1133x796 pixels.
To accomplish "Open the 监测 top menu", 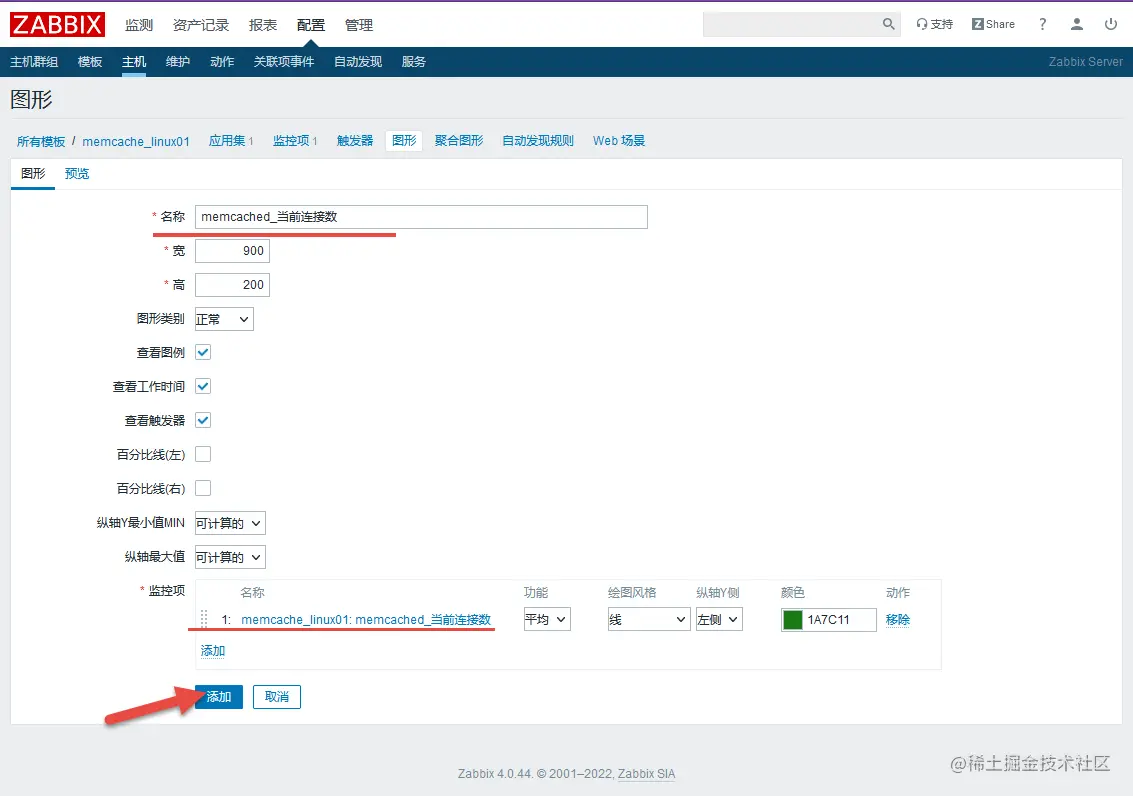I will [139, 25].
